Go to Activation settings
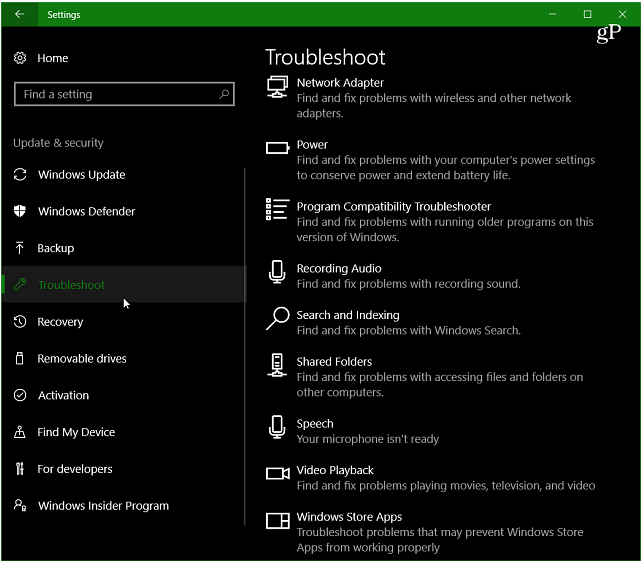The height and width of the screenshot is (561, 642). click(123, 396)
